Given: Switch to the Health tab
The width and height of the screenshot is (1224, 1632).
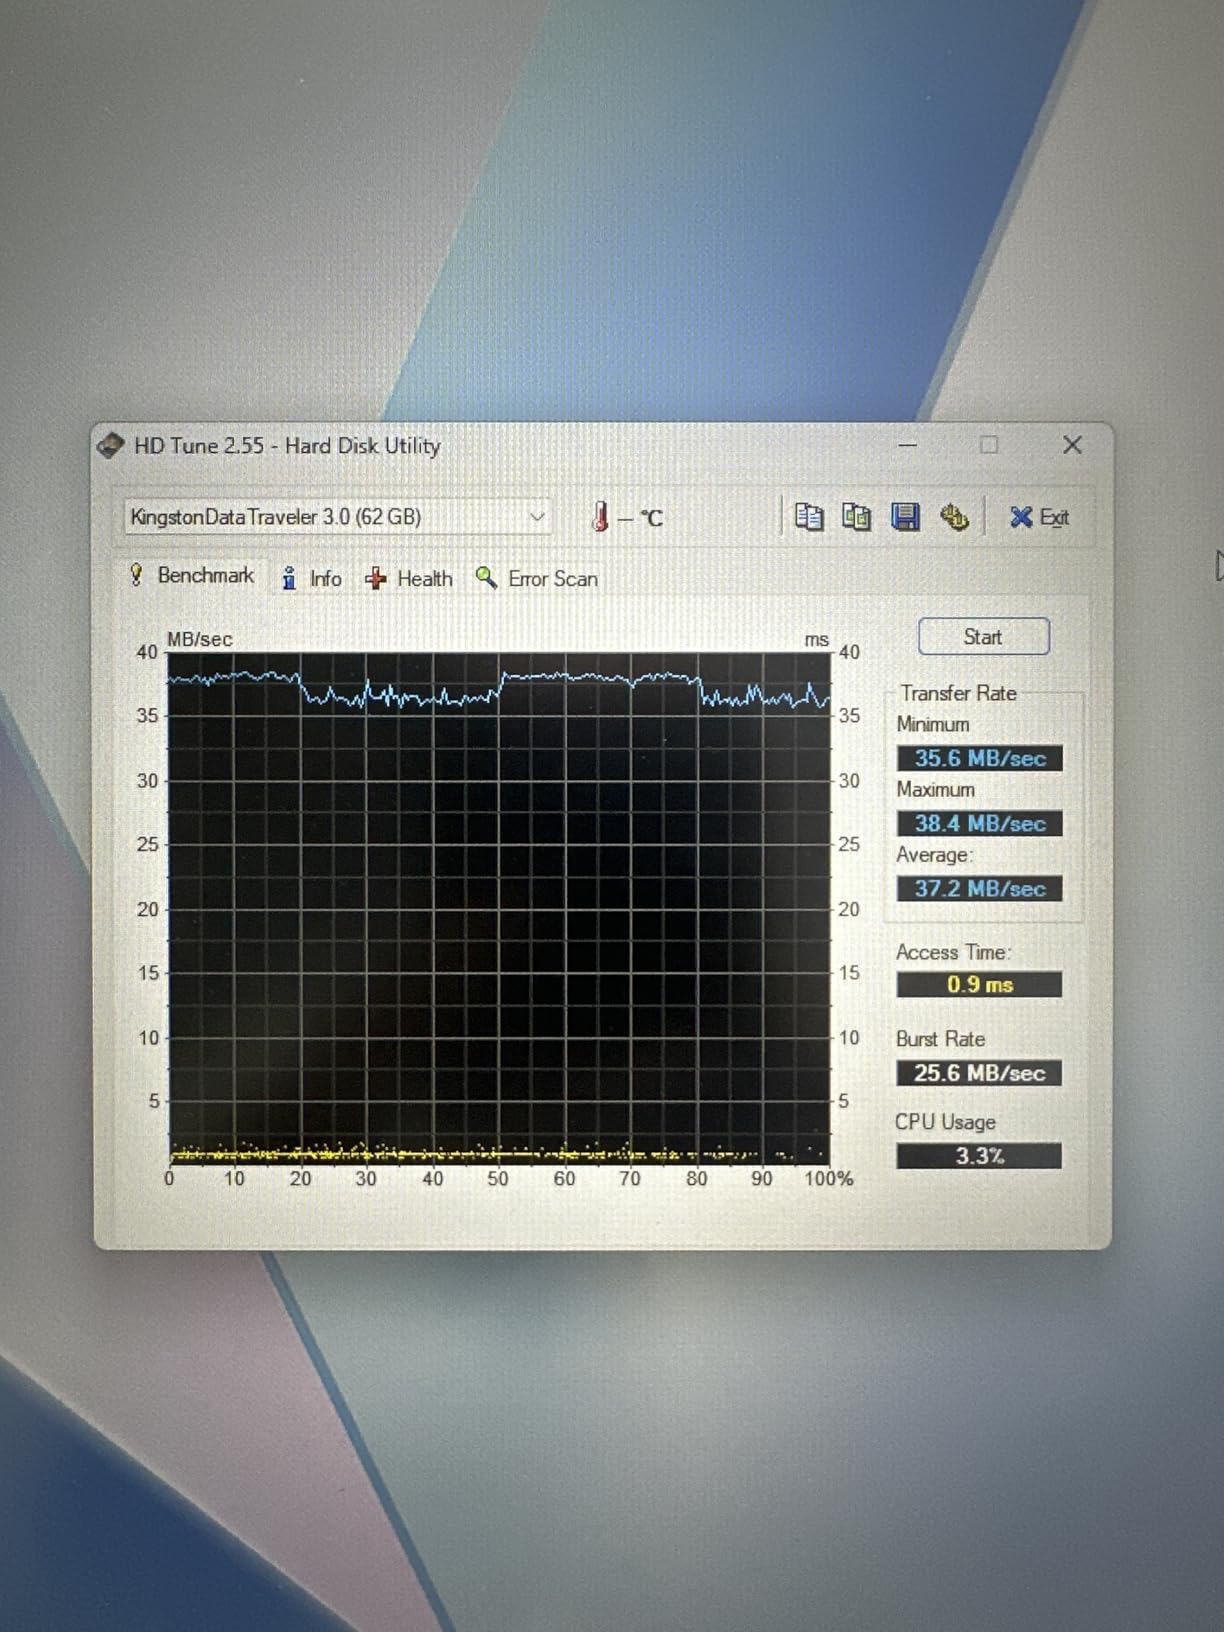Looking at the screenshot, I should (408, 578).
